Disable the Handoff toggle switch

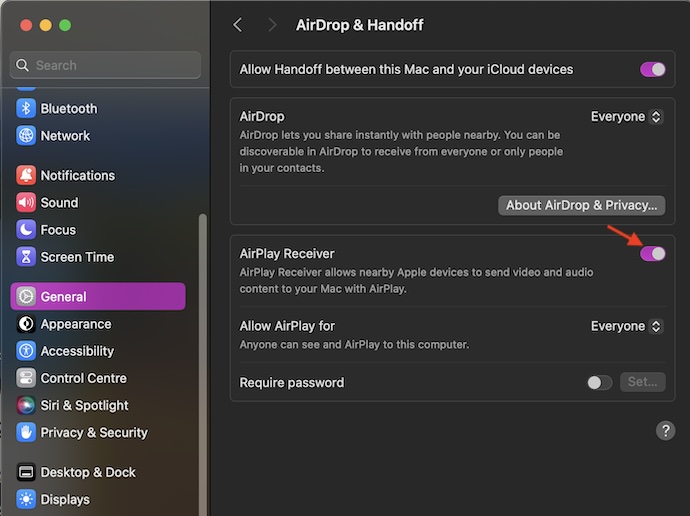point(652,69)
